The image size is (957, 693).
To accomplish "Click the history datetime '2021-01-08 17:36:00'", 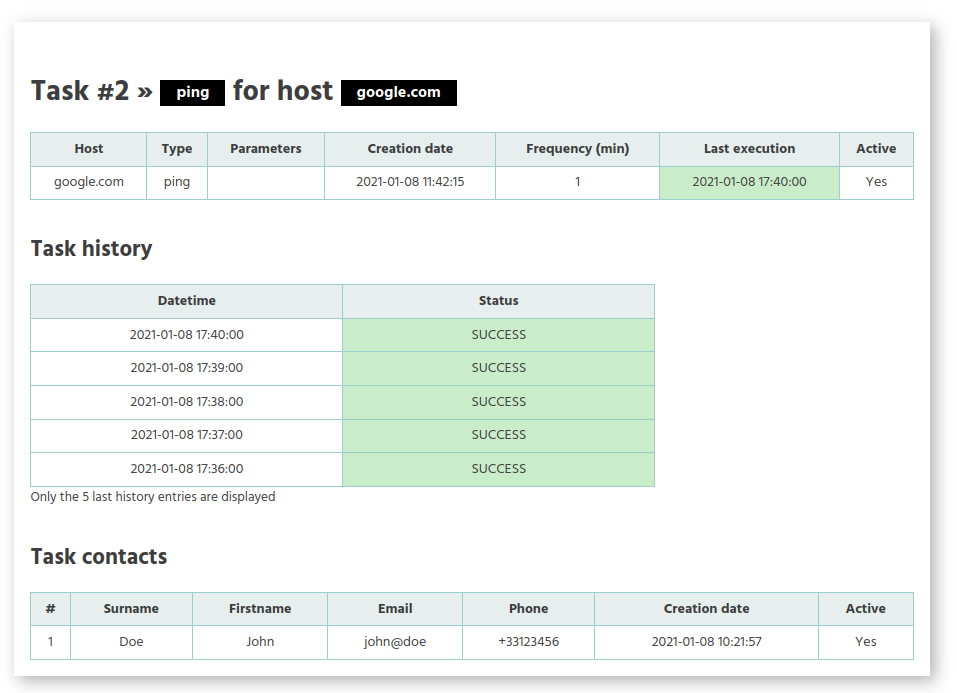I will click(x=187, y=469).
